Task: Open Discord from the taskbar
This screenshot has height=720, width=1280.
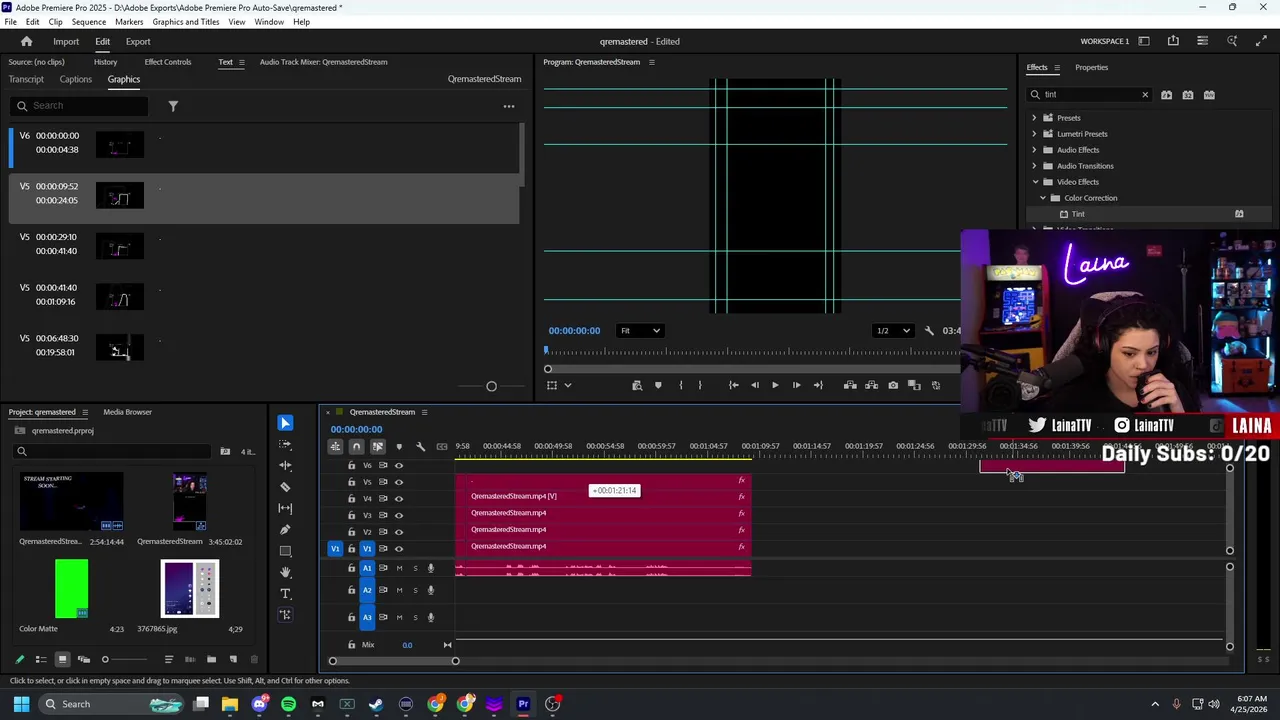Action: [x=260, y=704]
